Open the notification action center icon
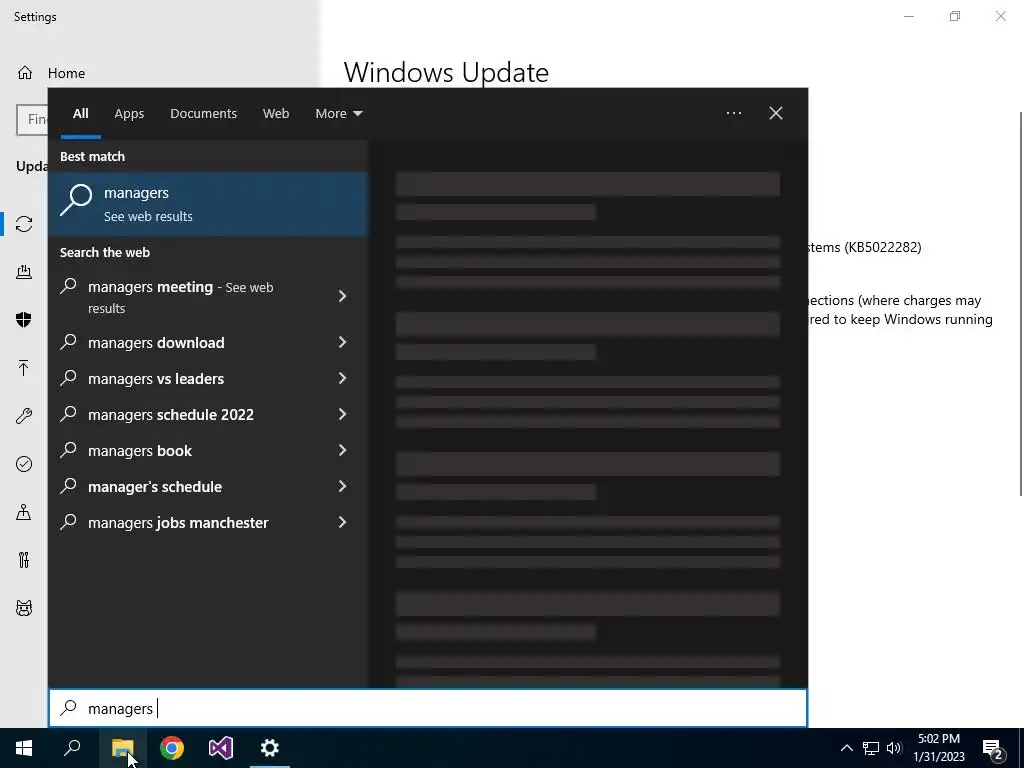This screenshot has height=768, width=1024. pyautogui.click(x=993, y=749)
